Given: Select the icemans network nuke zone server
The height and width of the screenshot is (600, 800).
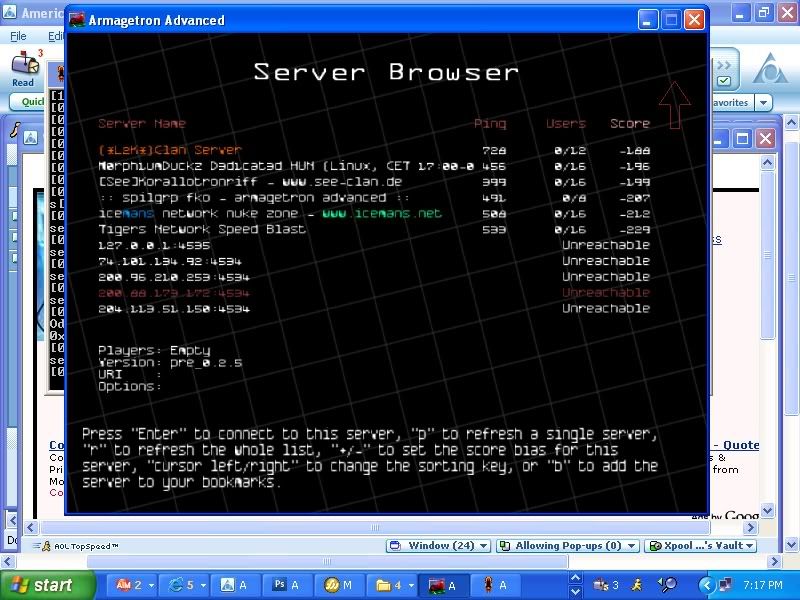Looking at the screenshot, I should pyautogui.click(x=374, y=214).
